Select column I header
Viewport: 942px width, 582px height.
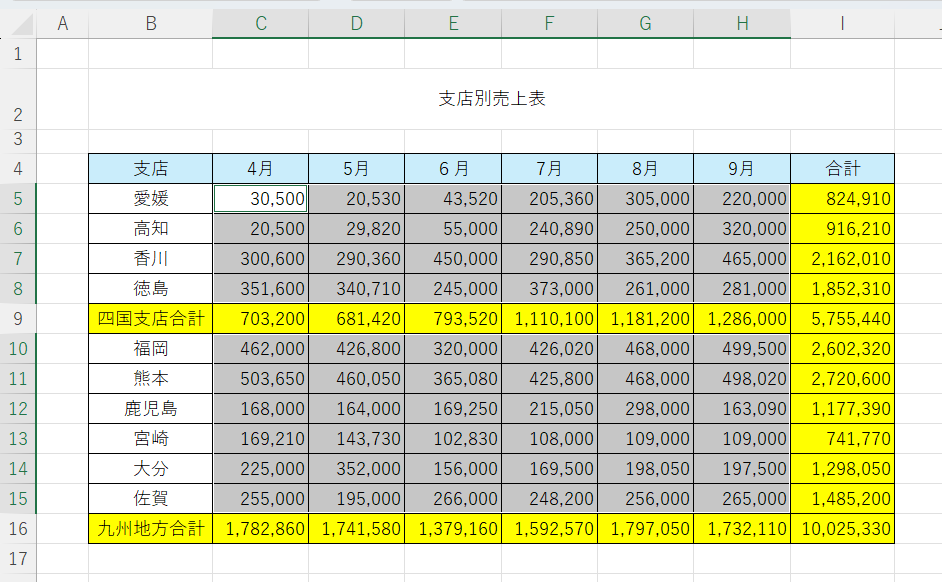842,24
